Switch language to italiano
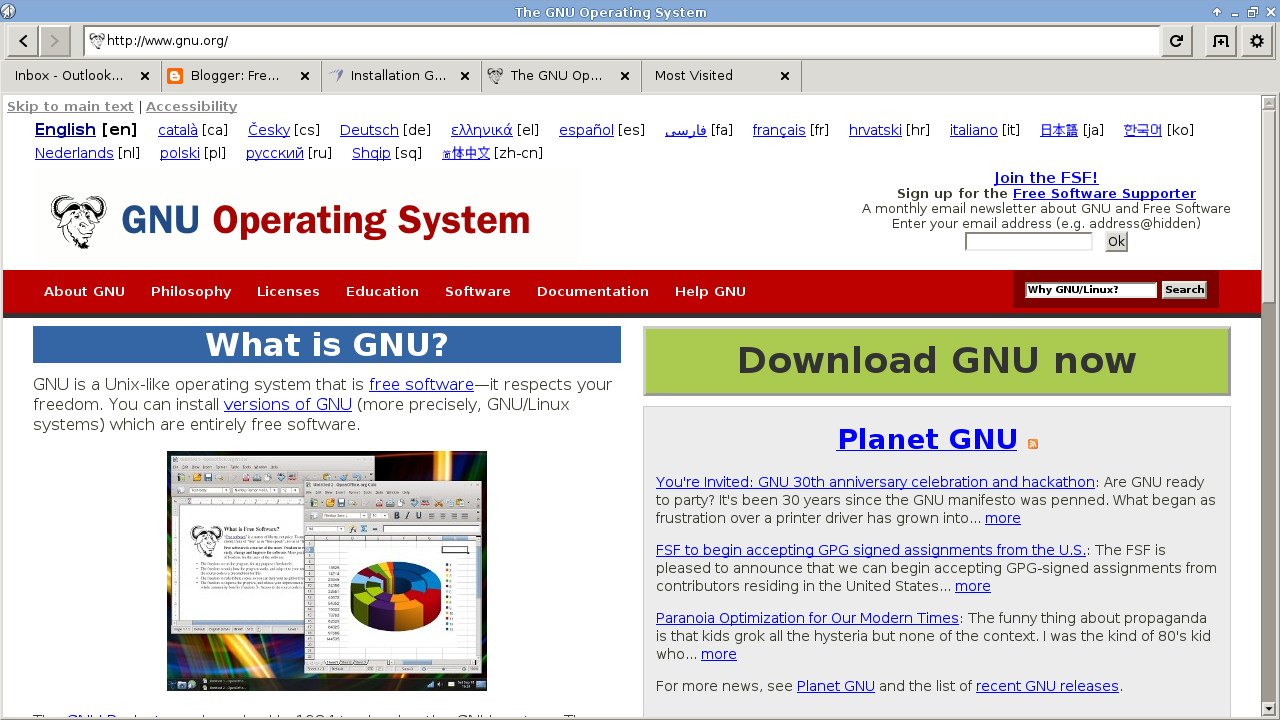 tap(974, 130)
